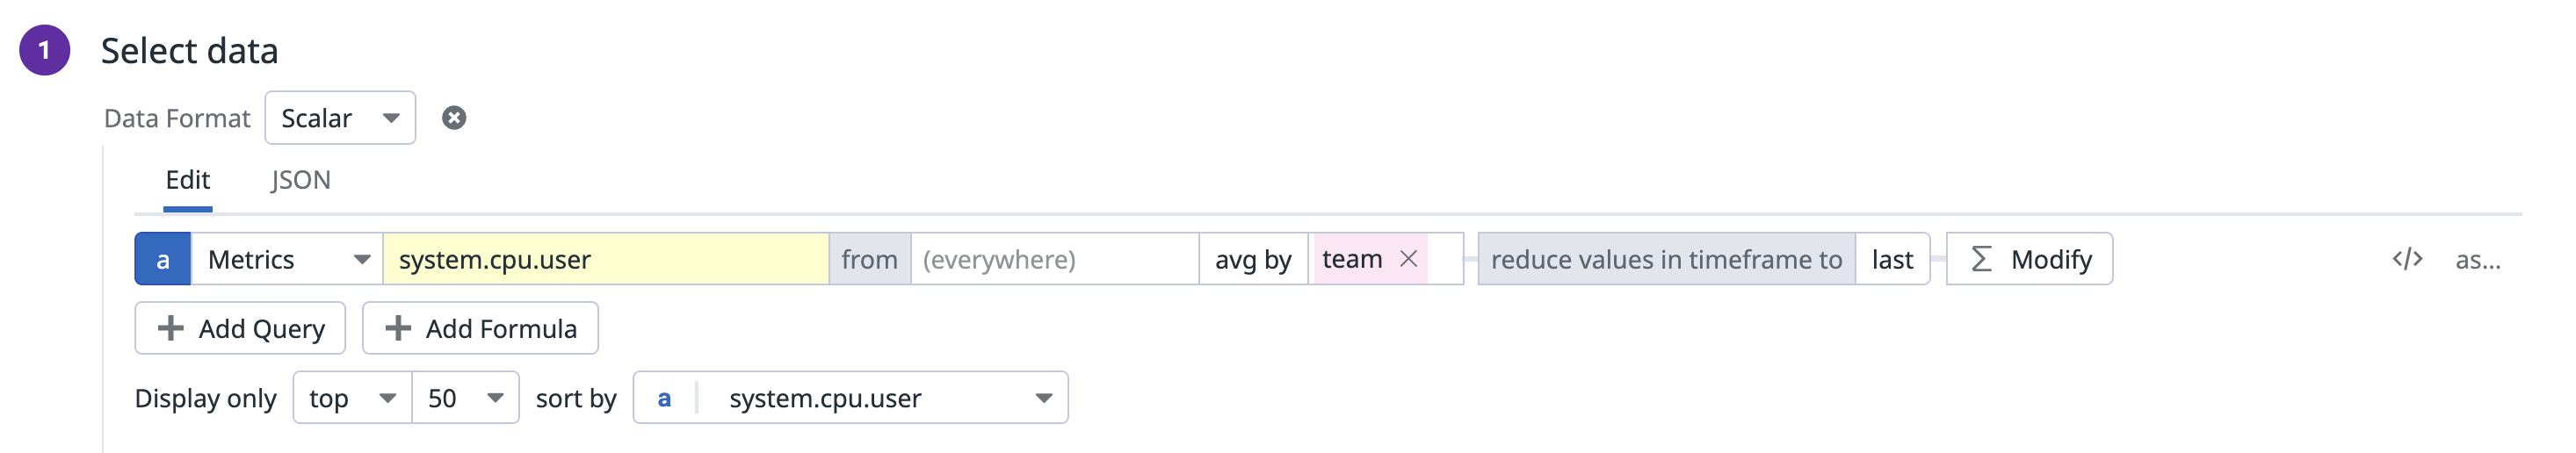Click the remove data format X icon
The width and height of the screenshot is (2576, 453).
[454, 118]
